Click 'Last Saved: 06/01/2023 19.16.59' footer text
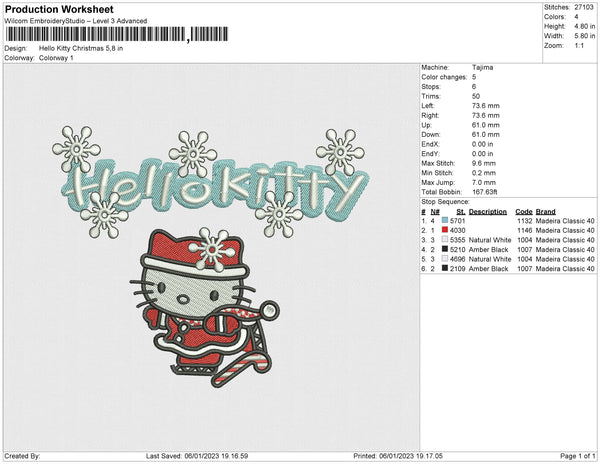 197,456
